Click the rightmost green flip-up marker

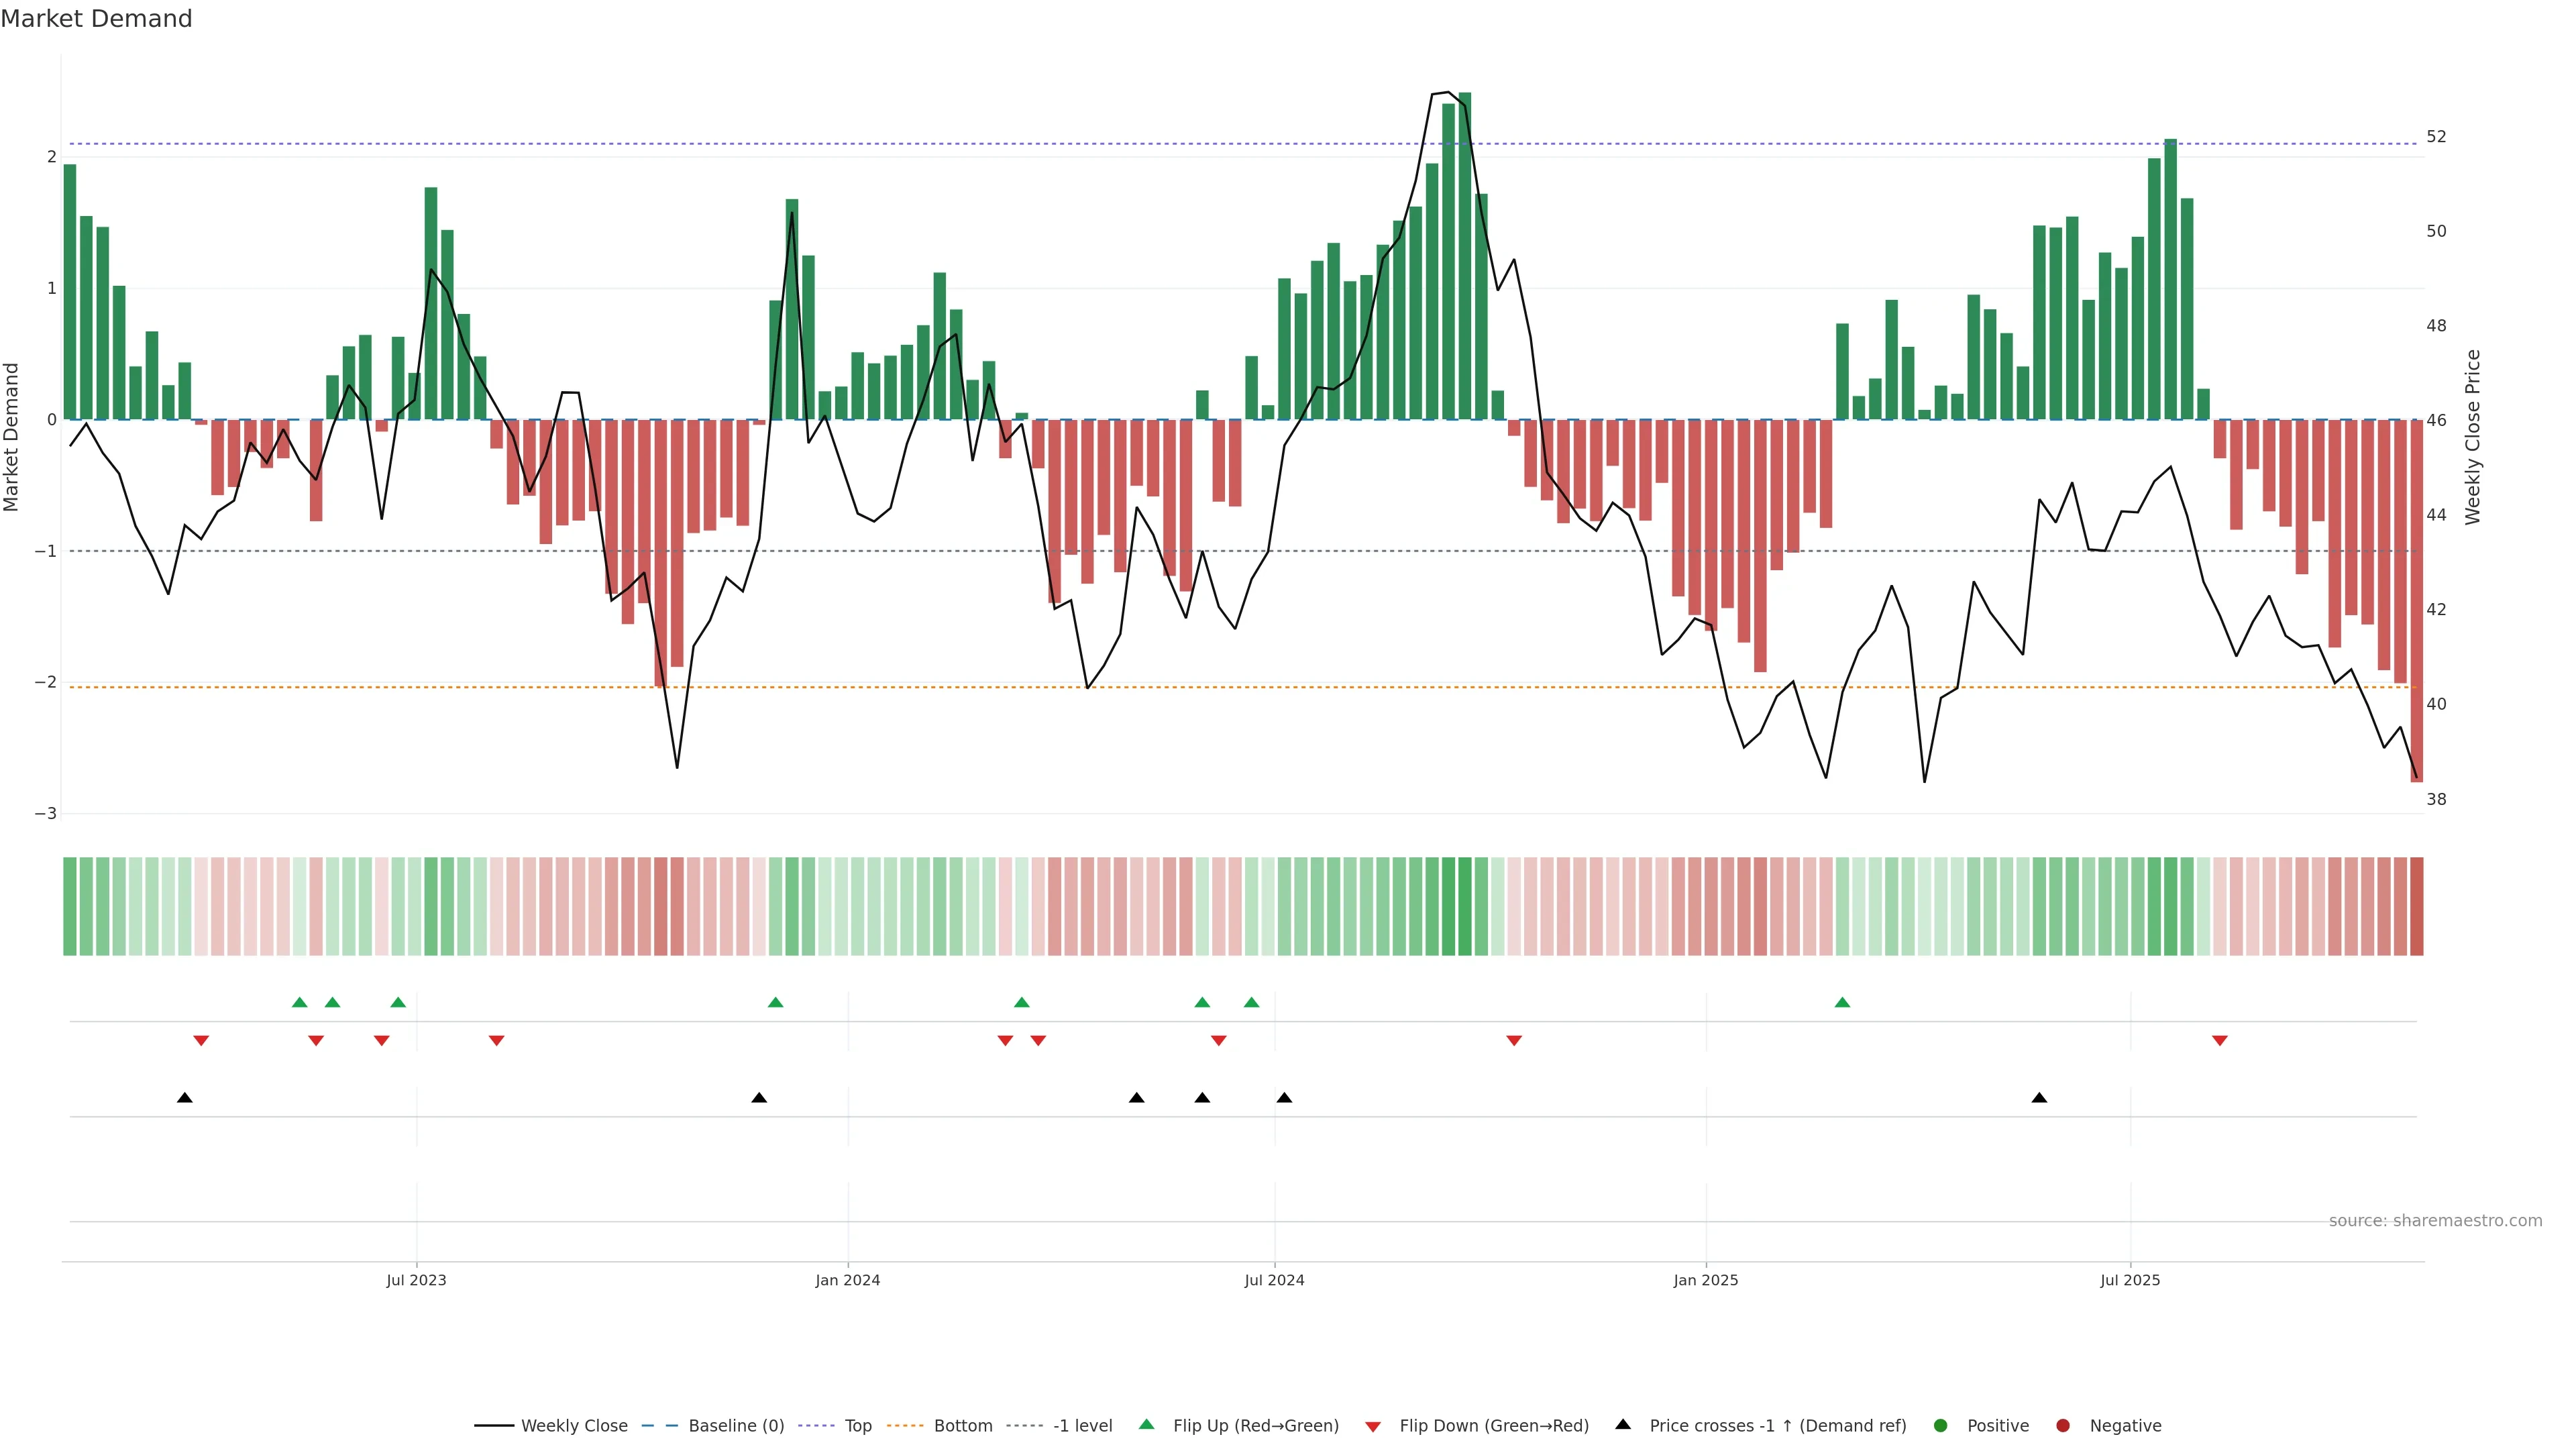pos(1842,1002)
